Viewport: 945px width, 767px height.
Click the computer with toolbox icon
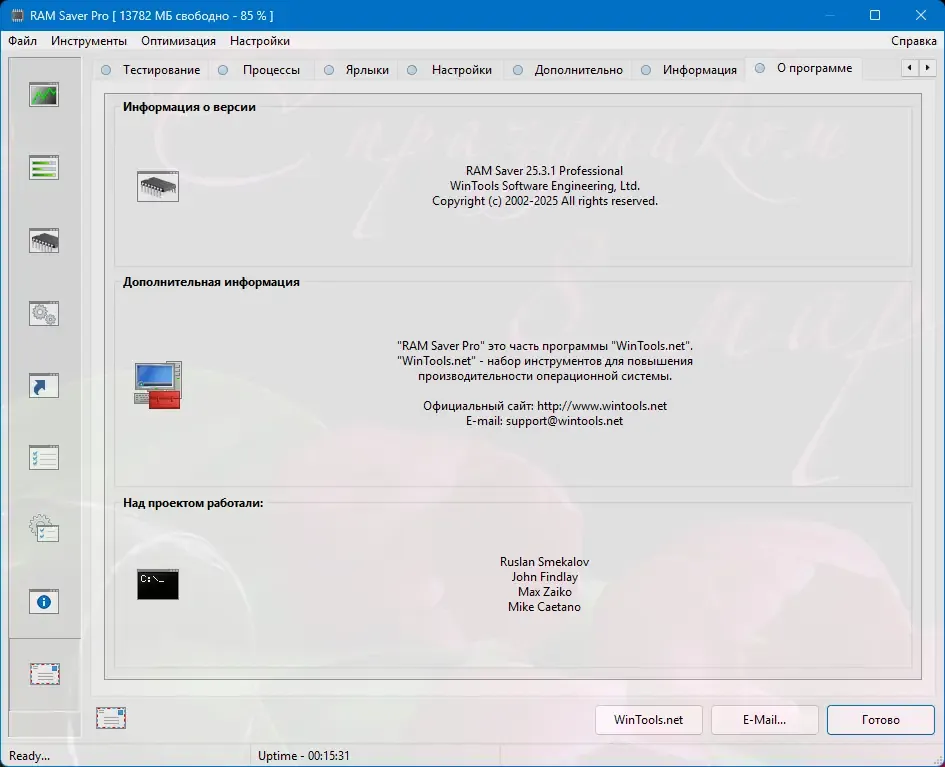[x=158, y=386]
